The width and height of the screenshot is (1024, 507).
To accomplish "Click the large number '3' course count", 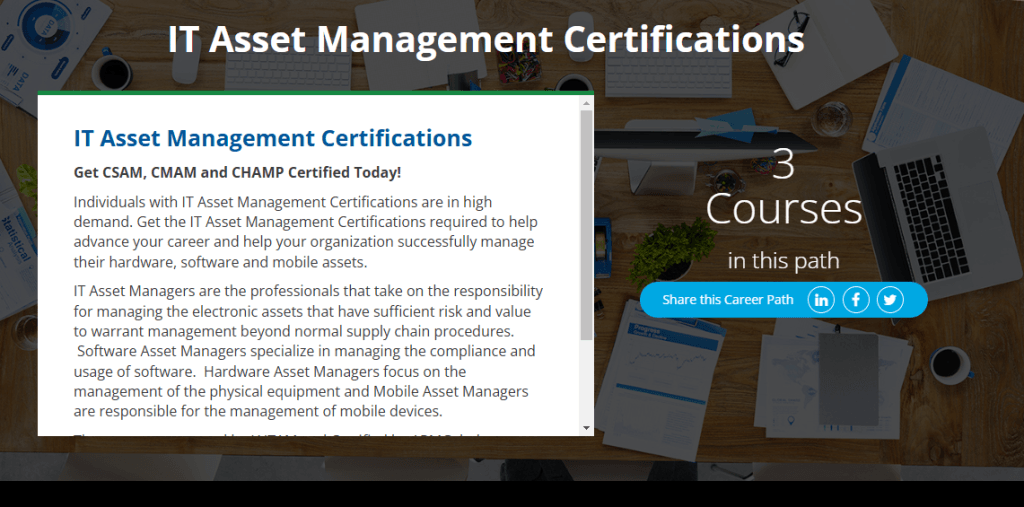I will (x=783, y=165).
